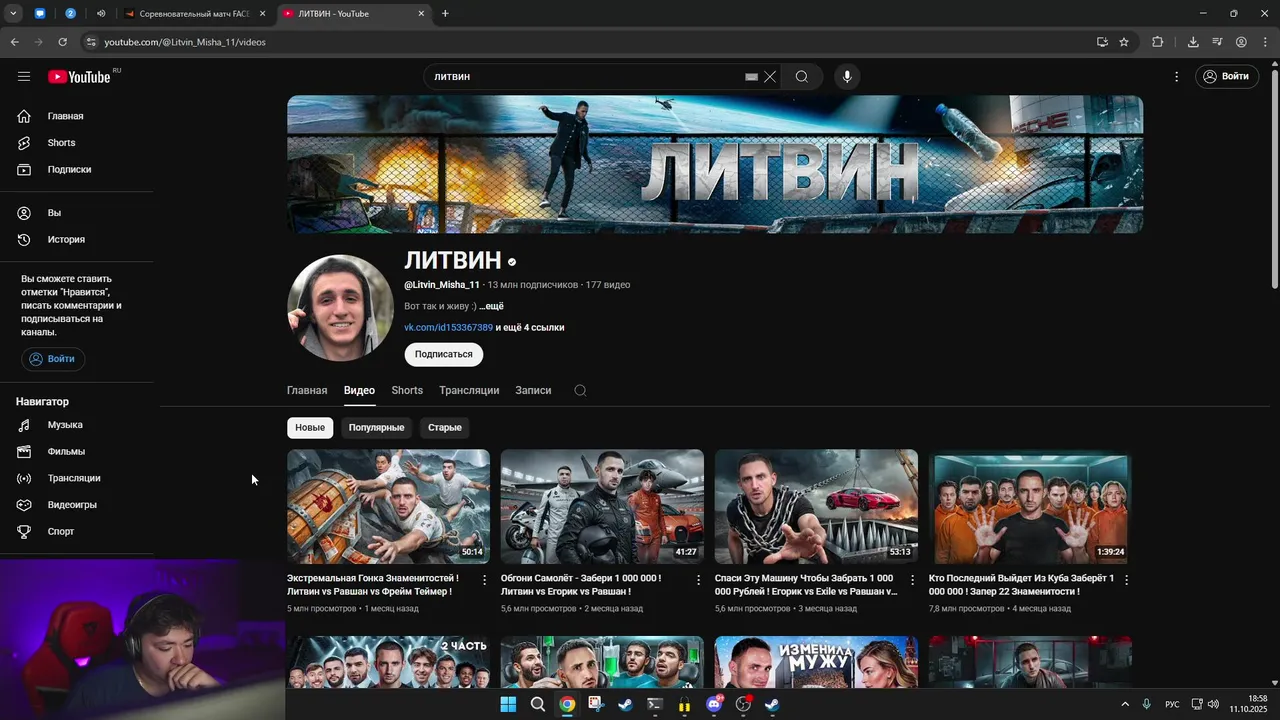The image size is (1280, 720).
Task: Filter videos by Старые chip
Action: point(445,428)
